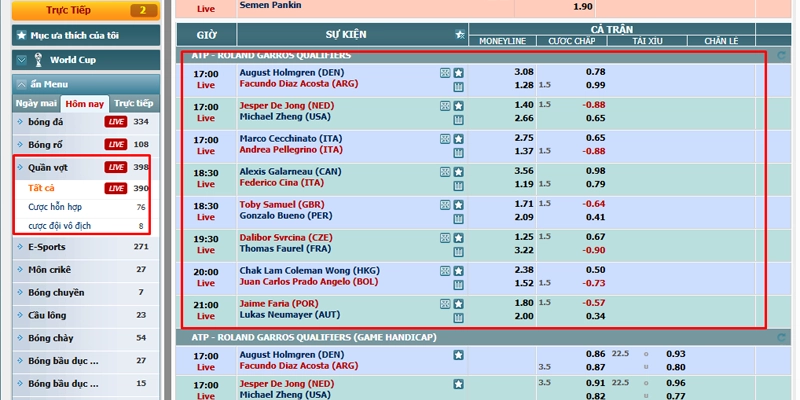This screenshot has height=400, width=800.
Task: Select cược đội vô địch submenu item
Action: coord(60,226)
